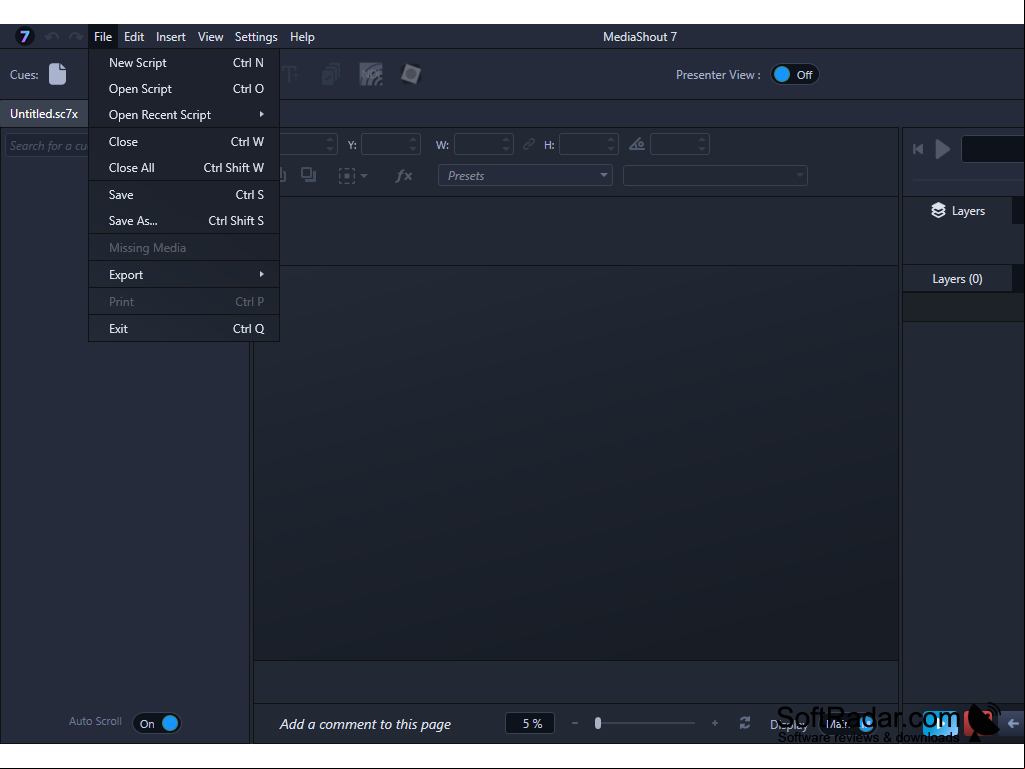Click the dimmed Missing Media menu entry
Viewport: 1025px width, 769px height.
184,248
